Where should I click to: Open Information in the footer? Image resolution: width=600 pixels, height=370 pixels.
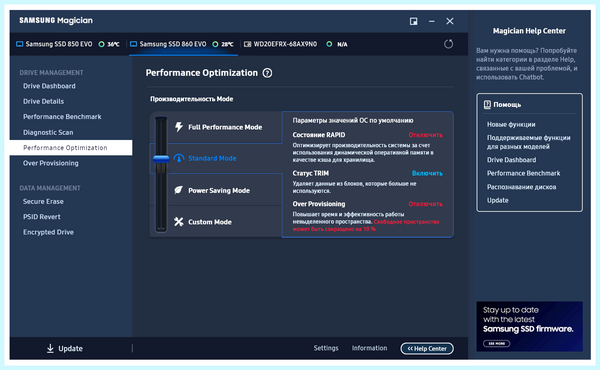click(x=370, y=348)
